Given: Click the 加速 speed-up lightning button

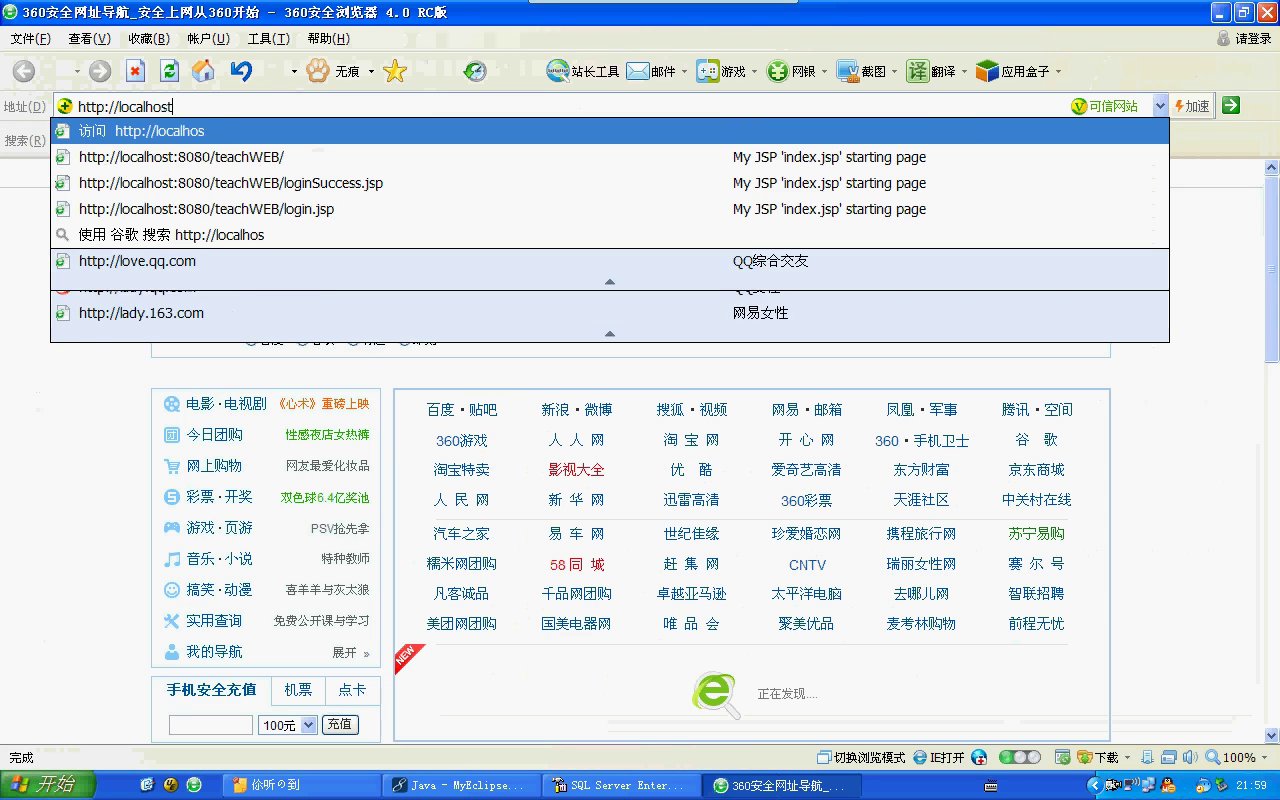Looking at the screenshot, I should [1191, 106].
